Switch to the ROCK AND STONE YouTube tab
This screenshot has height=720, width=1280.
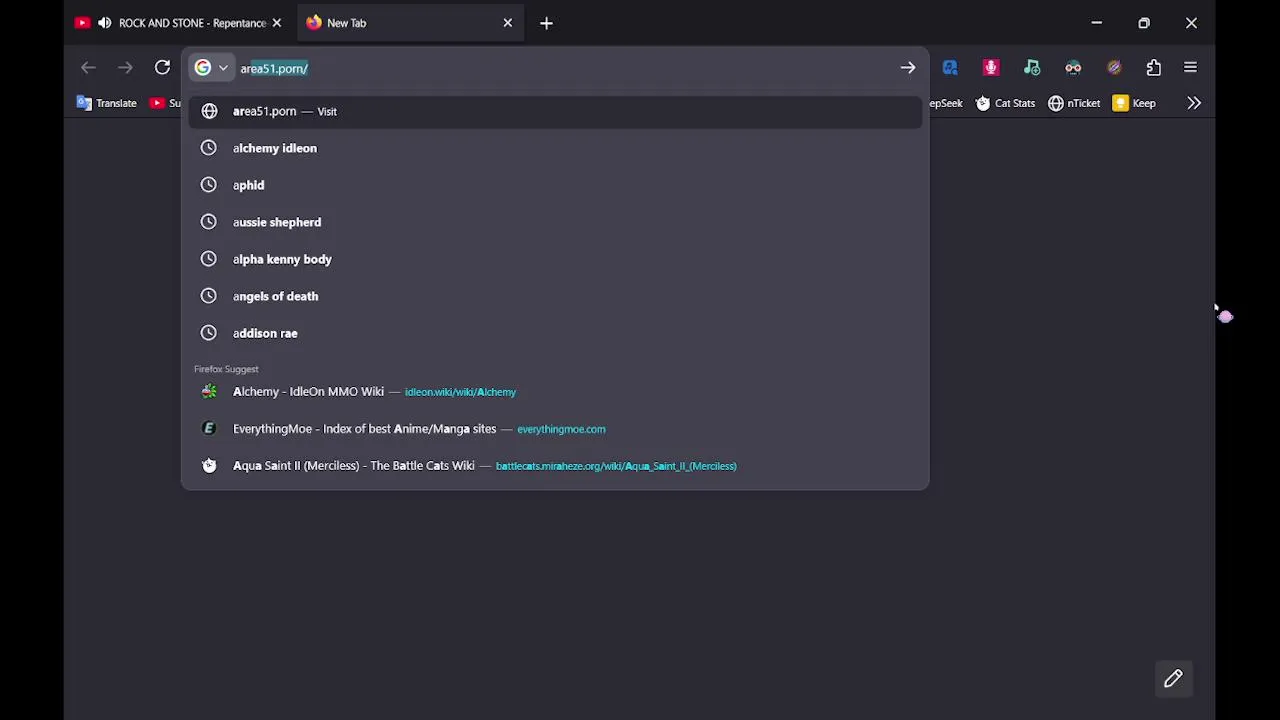(x=178, y=23)
